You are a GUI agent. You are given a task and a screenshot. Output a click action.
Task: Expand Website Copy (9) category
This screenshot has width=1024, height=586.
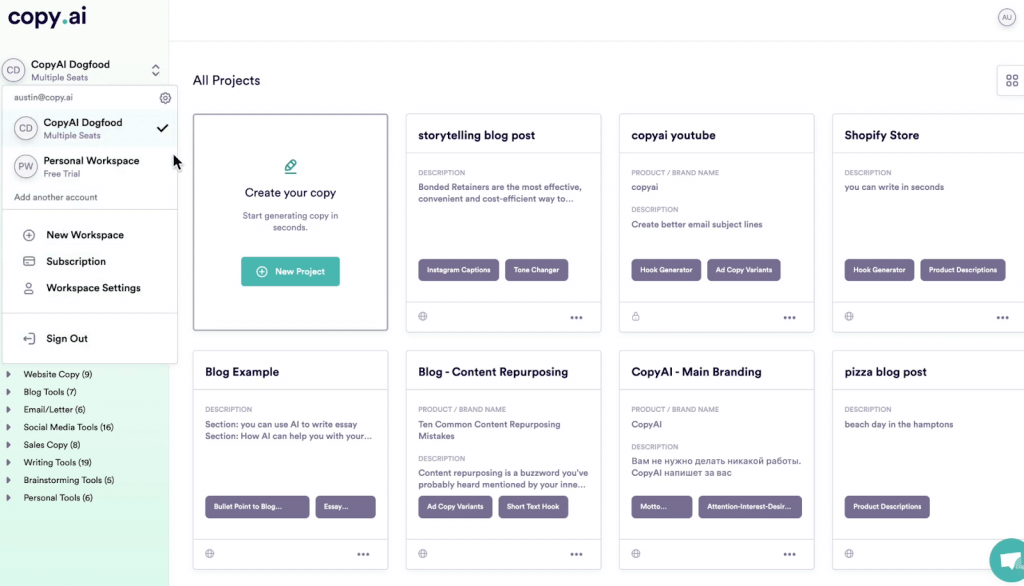[8, 374]
